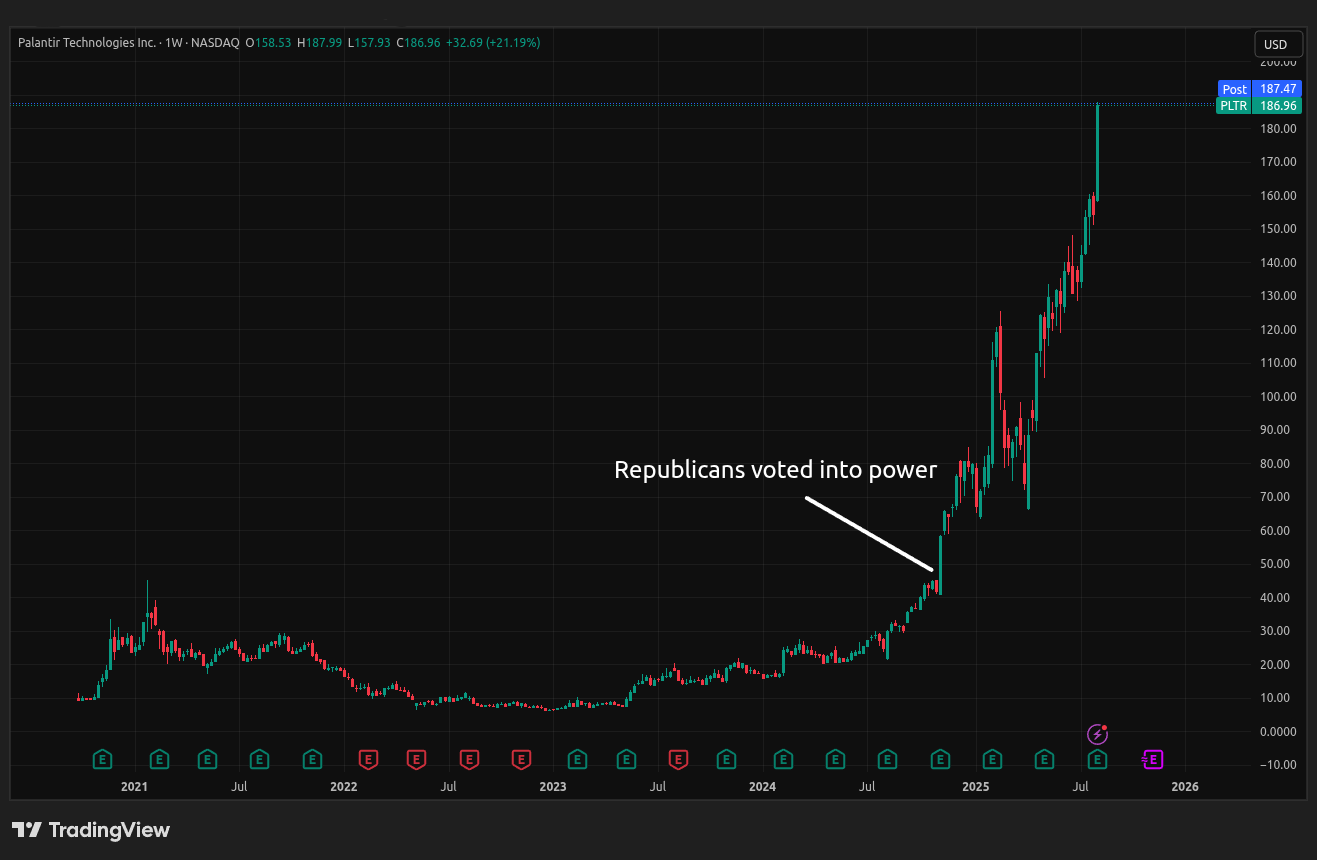The height and width of the screenshot is (860, 1317).
Task: Open the August 2024 green earnings marker
Action: [887, 760]
